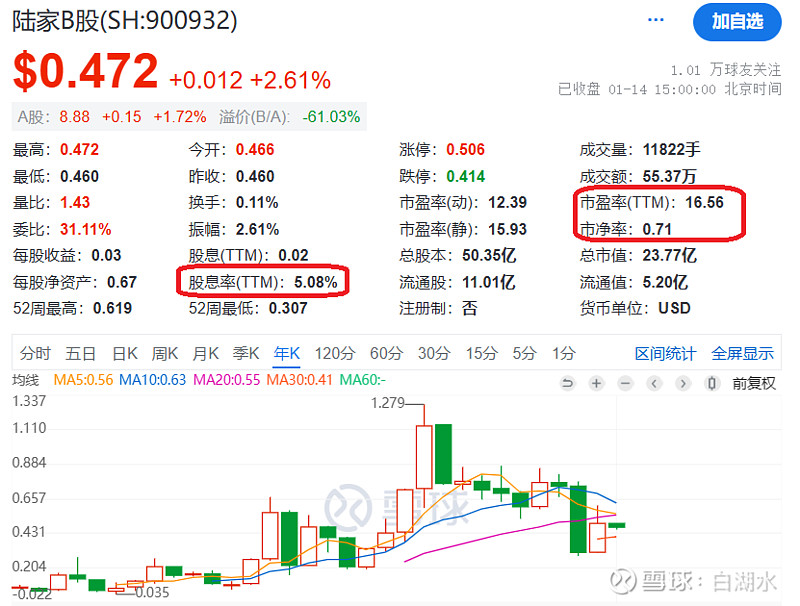Click the 万球友关注 follower count
This screenshot has height=606, width=800.
coord(726,70)
